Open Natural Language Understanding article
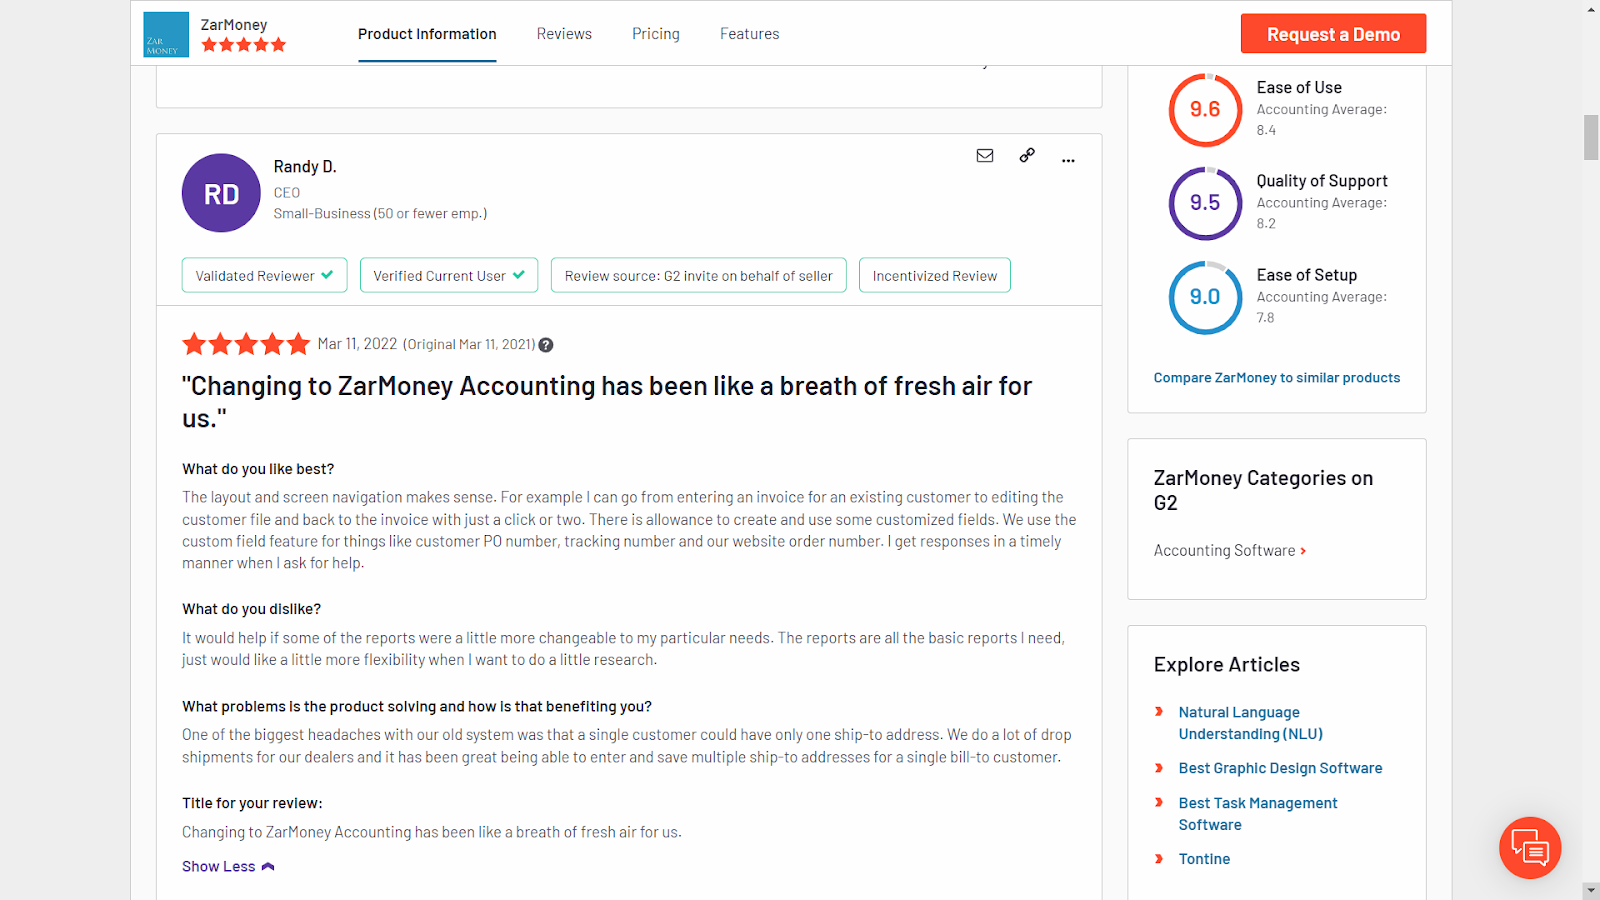 [1251, 723]
